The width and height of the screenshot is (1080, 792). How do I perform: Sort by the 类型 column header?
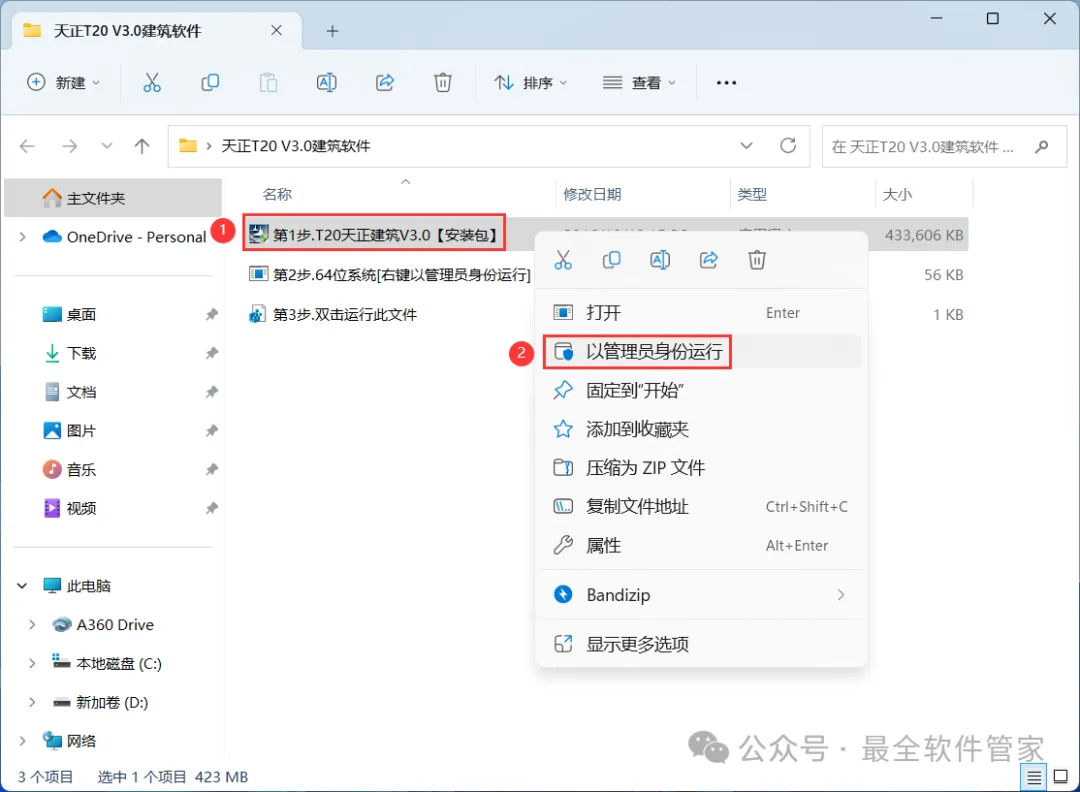[x=752, y=195]
